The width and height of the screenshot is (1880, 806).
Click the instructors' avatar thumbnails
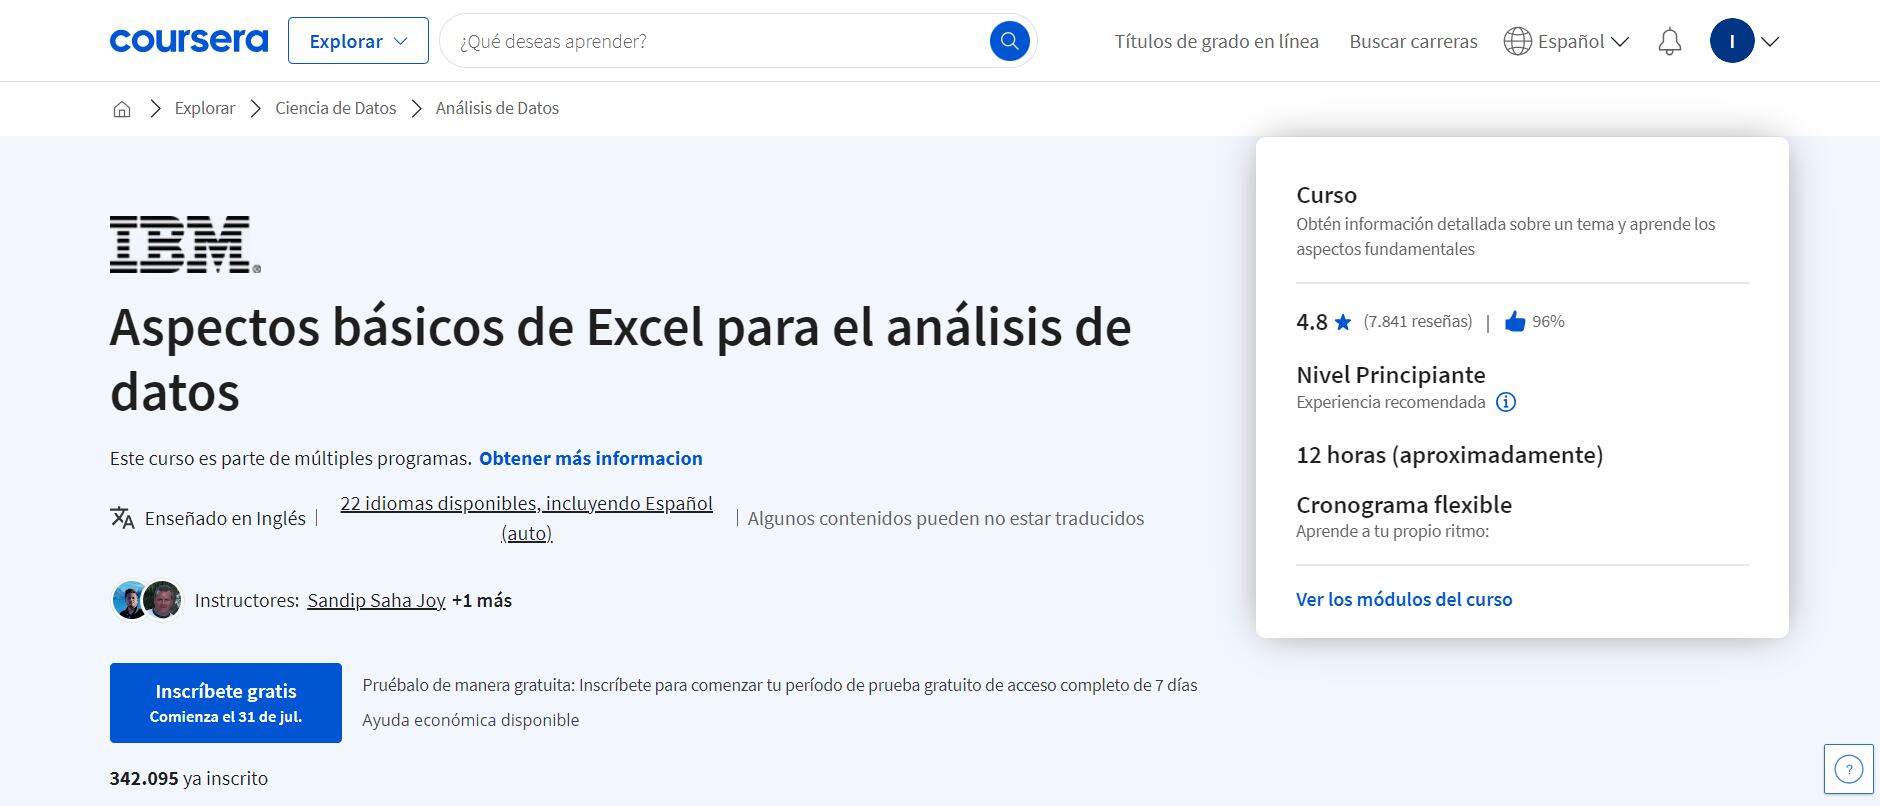click(147, 600)
